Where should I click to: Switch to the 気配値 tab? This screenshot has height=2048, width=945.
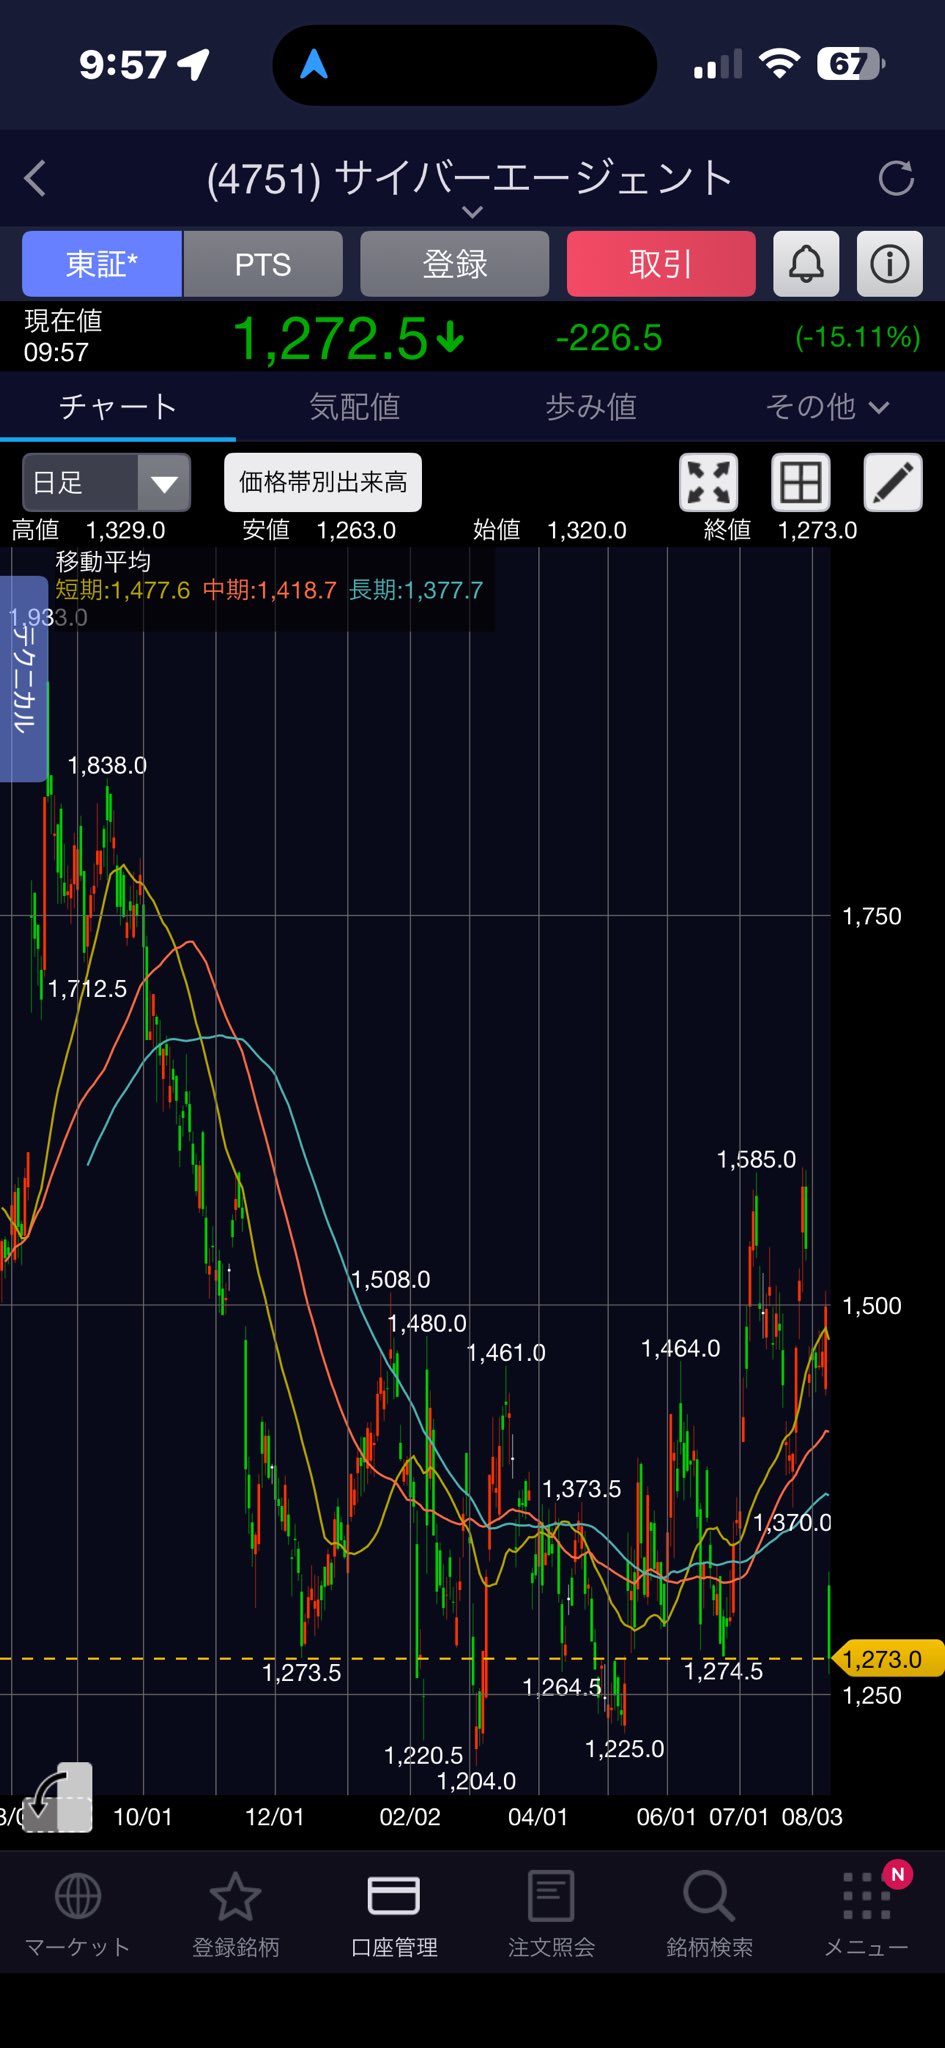[354, 407]
